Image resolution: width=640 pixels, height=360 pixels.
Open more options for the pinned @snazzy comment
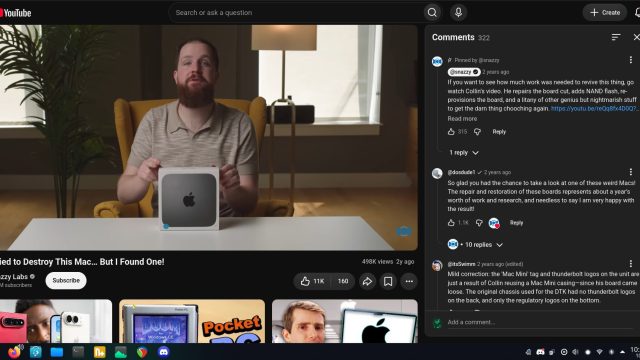(x=631, y=60)
